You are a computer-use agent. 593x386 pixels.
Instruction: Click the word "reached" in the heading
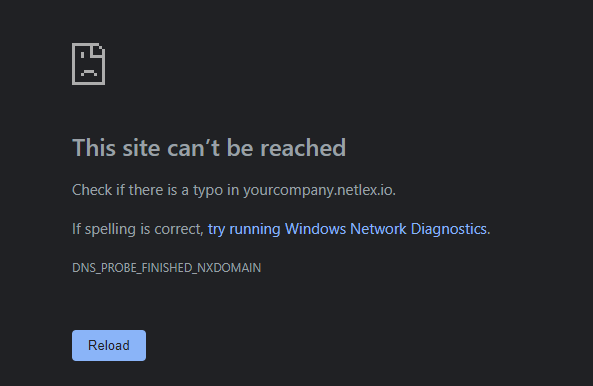(x=303, y=147)
